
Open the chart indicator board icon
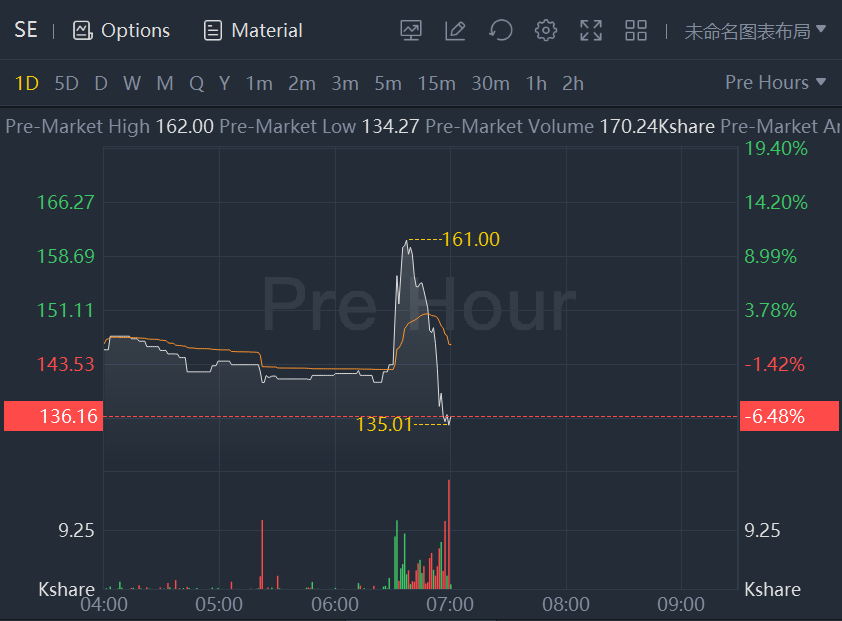(x=411, y=30)
